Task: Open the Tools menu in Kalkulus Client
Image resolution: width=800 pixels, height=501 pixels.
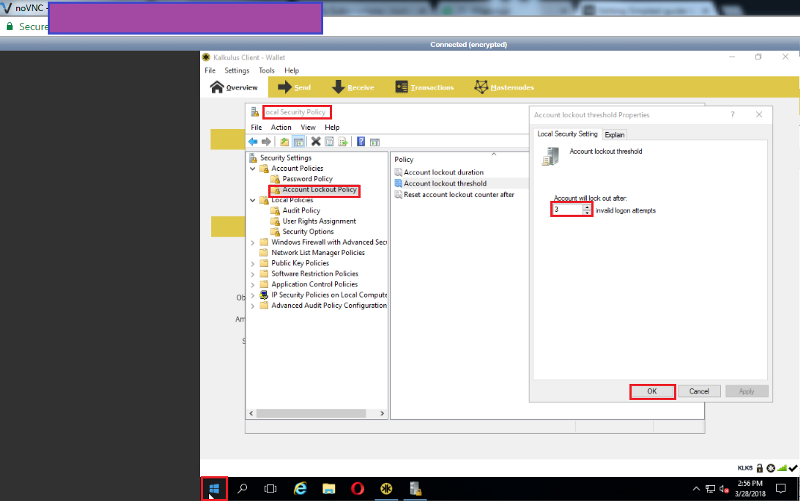Action: [266, 70]
